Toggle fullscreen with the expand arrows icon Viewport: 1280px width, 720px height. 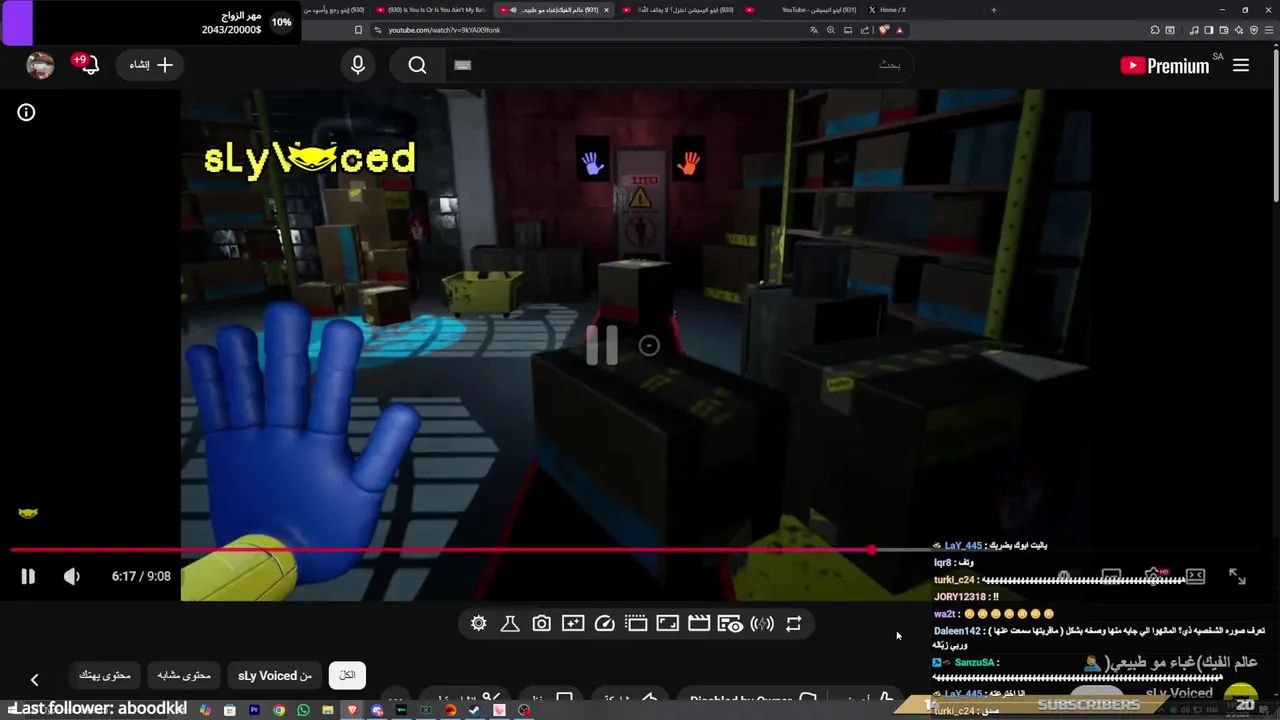[1237, 576]
